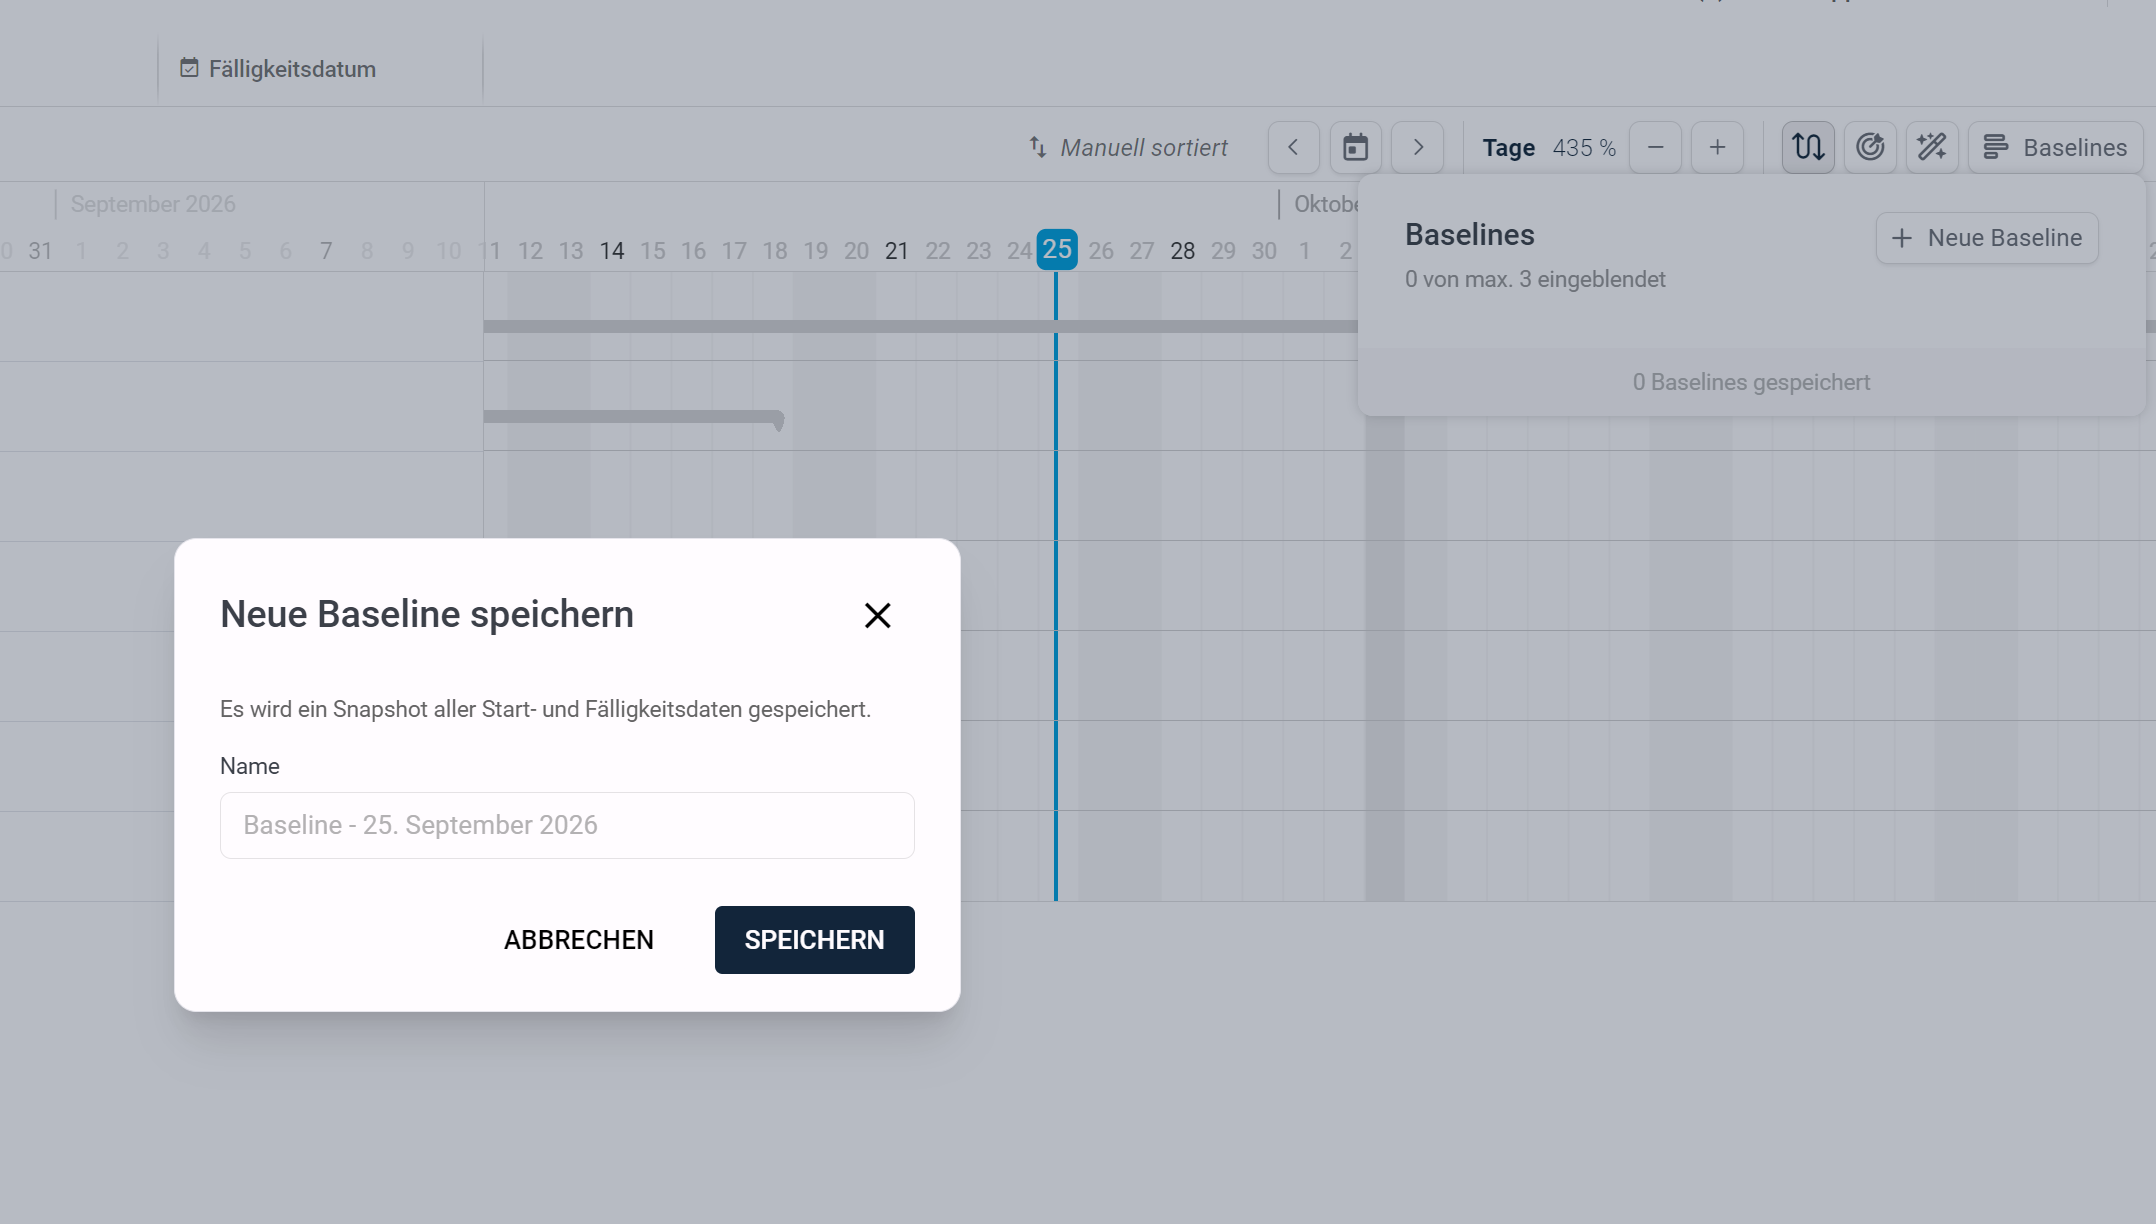Click day 14 in the timeline header
2156x1224 pixels.
612,251
